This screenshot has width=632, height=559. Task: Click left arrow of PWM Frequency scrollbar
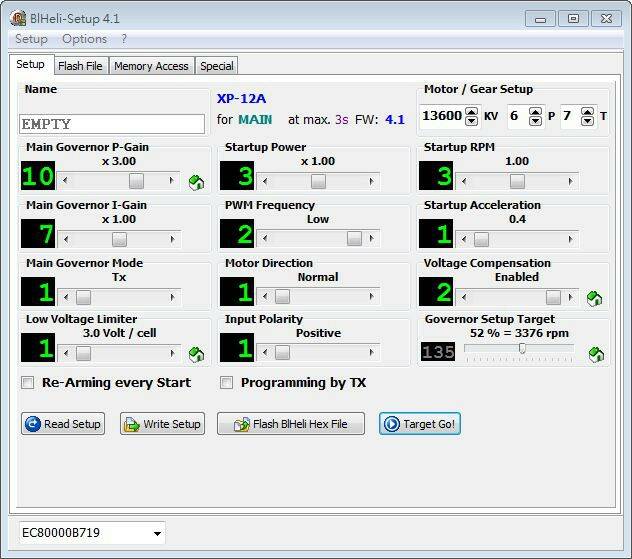point(264,238)
